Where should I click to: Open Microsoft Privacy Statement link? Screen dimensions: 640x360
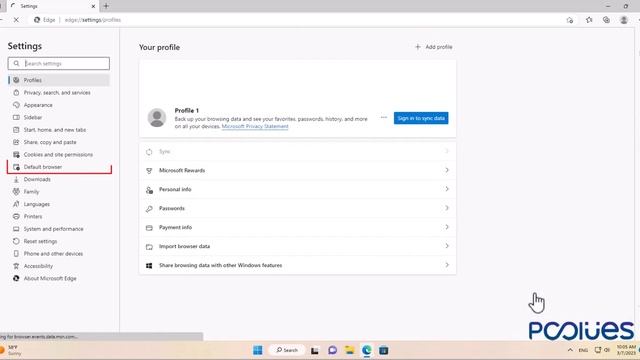coord(255,127)
